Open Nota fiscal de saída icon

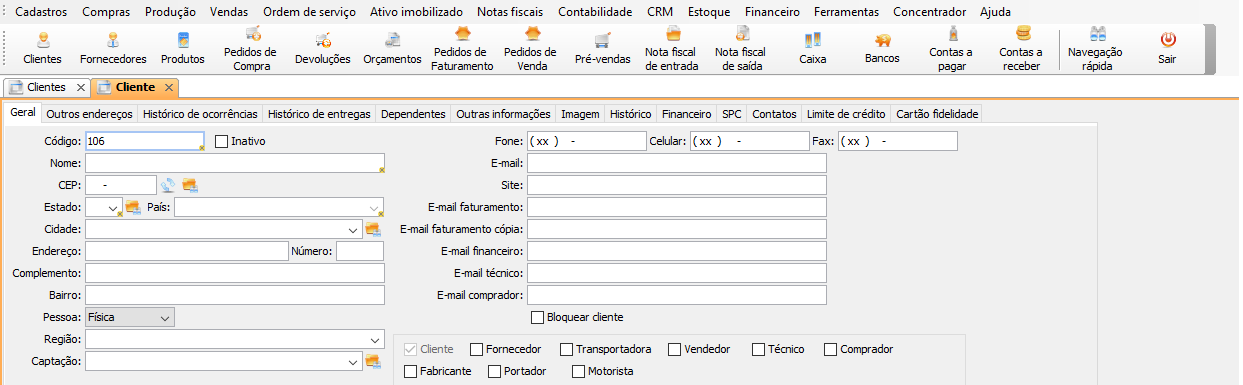pos(741,49)
